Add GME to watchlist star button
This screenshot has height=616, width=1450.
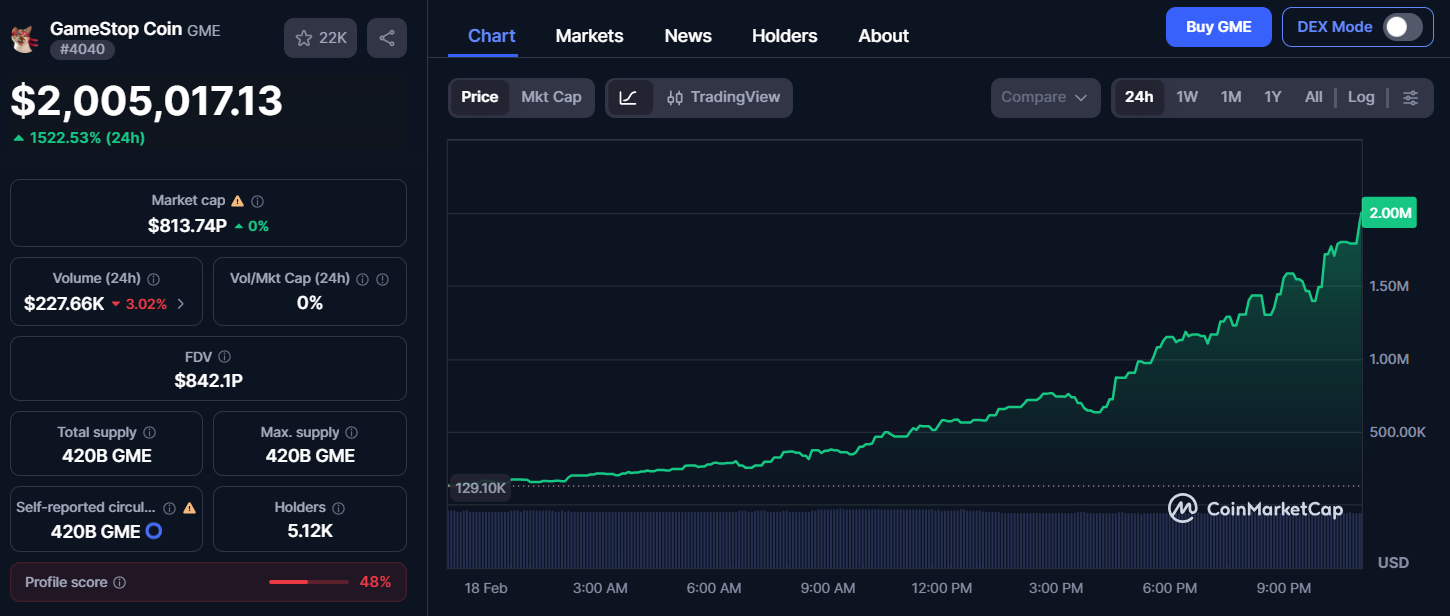(x=320, y=38)
